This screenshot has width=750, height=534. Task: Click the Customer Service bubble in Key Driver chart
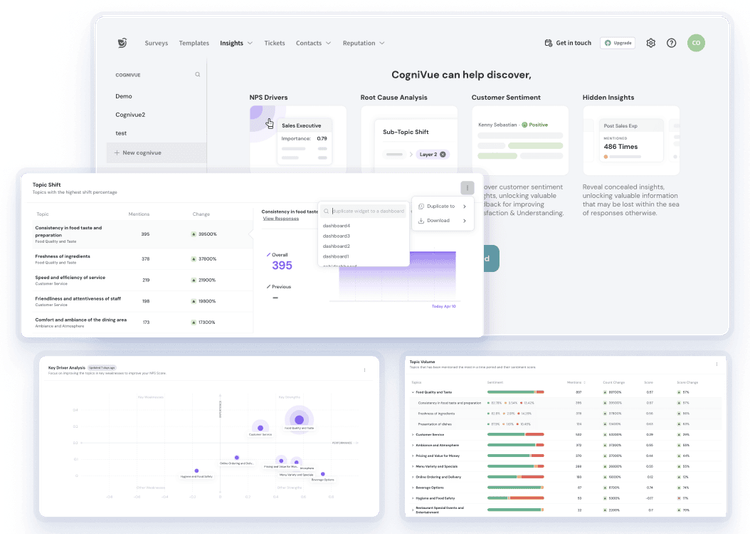coord(260,428)
